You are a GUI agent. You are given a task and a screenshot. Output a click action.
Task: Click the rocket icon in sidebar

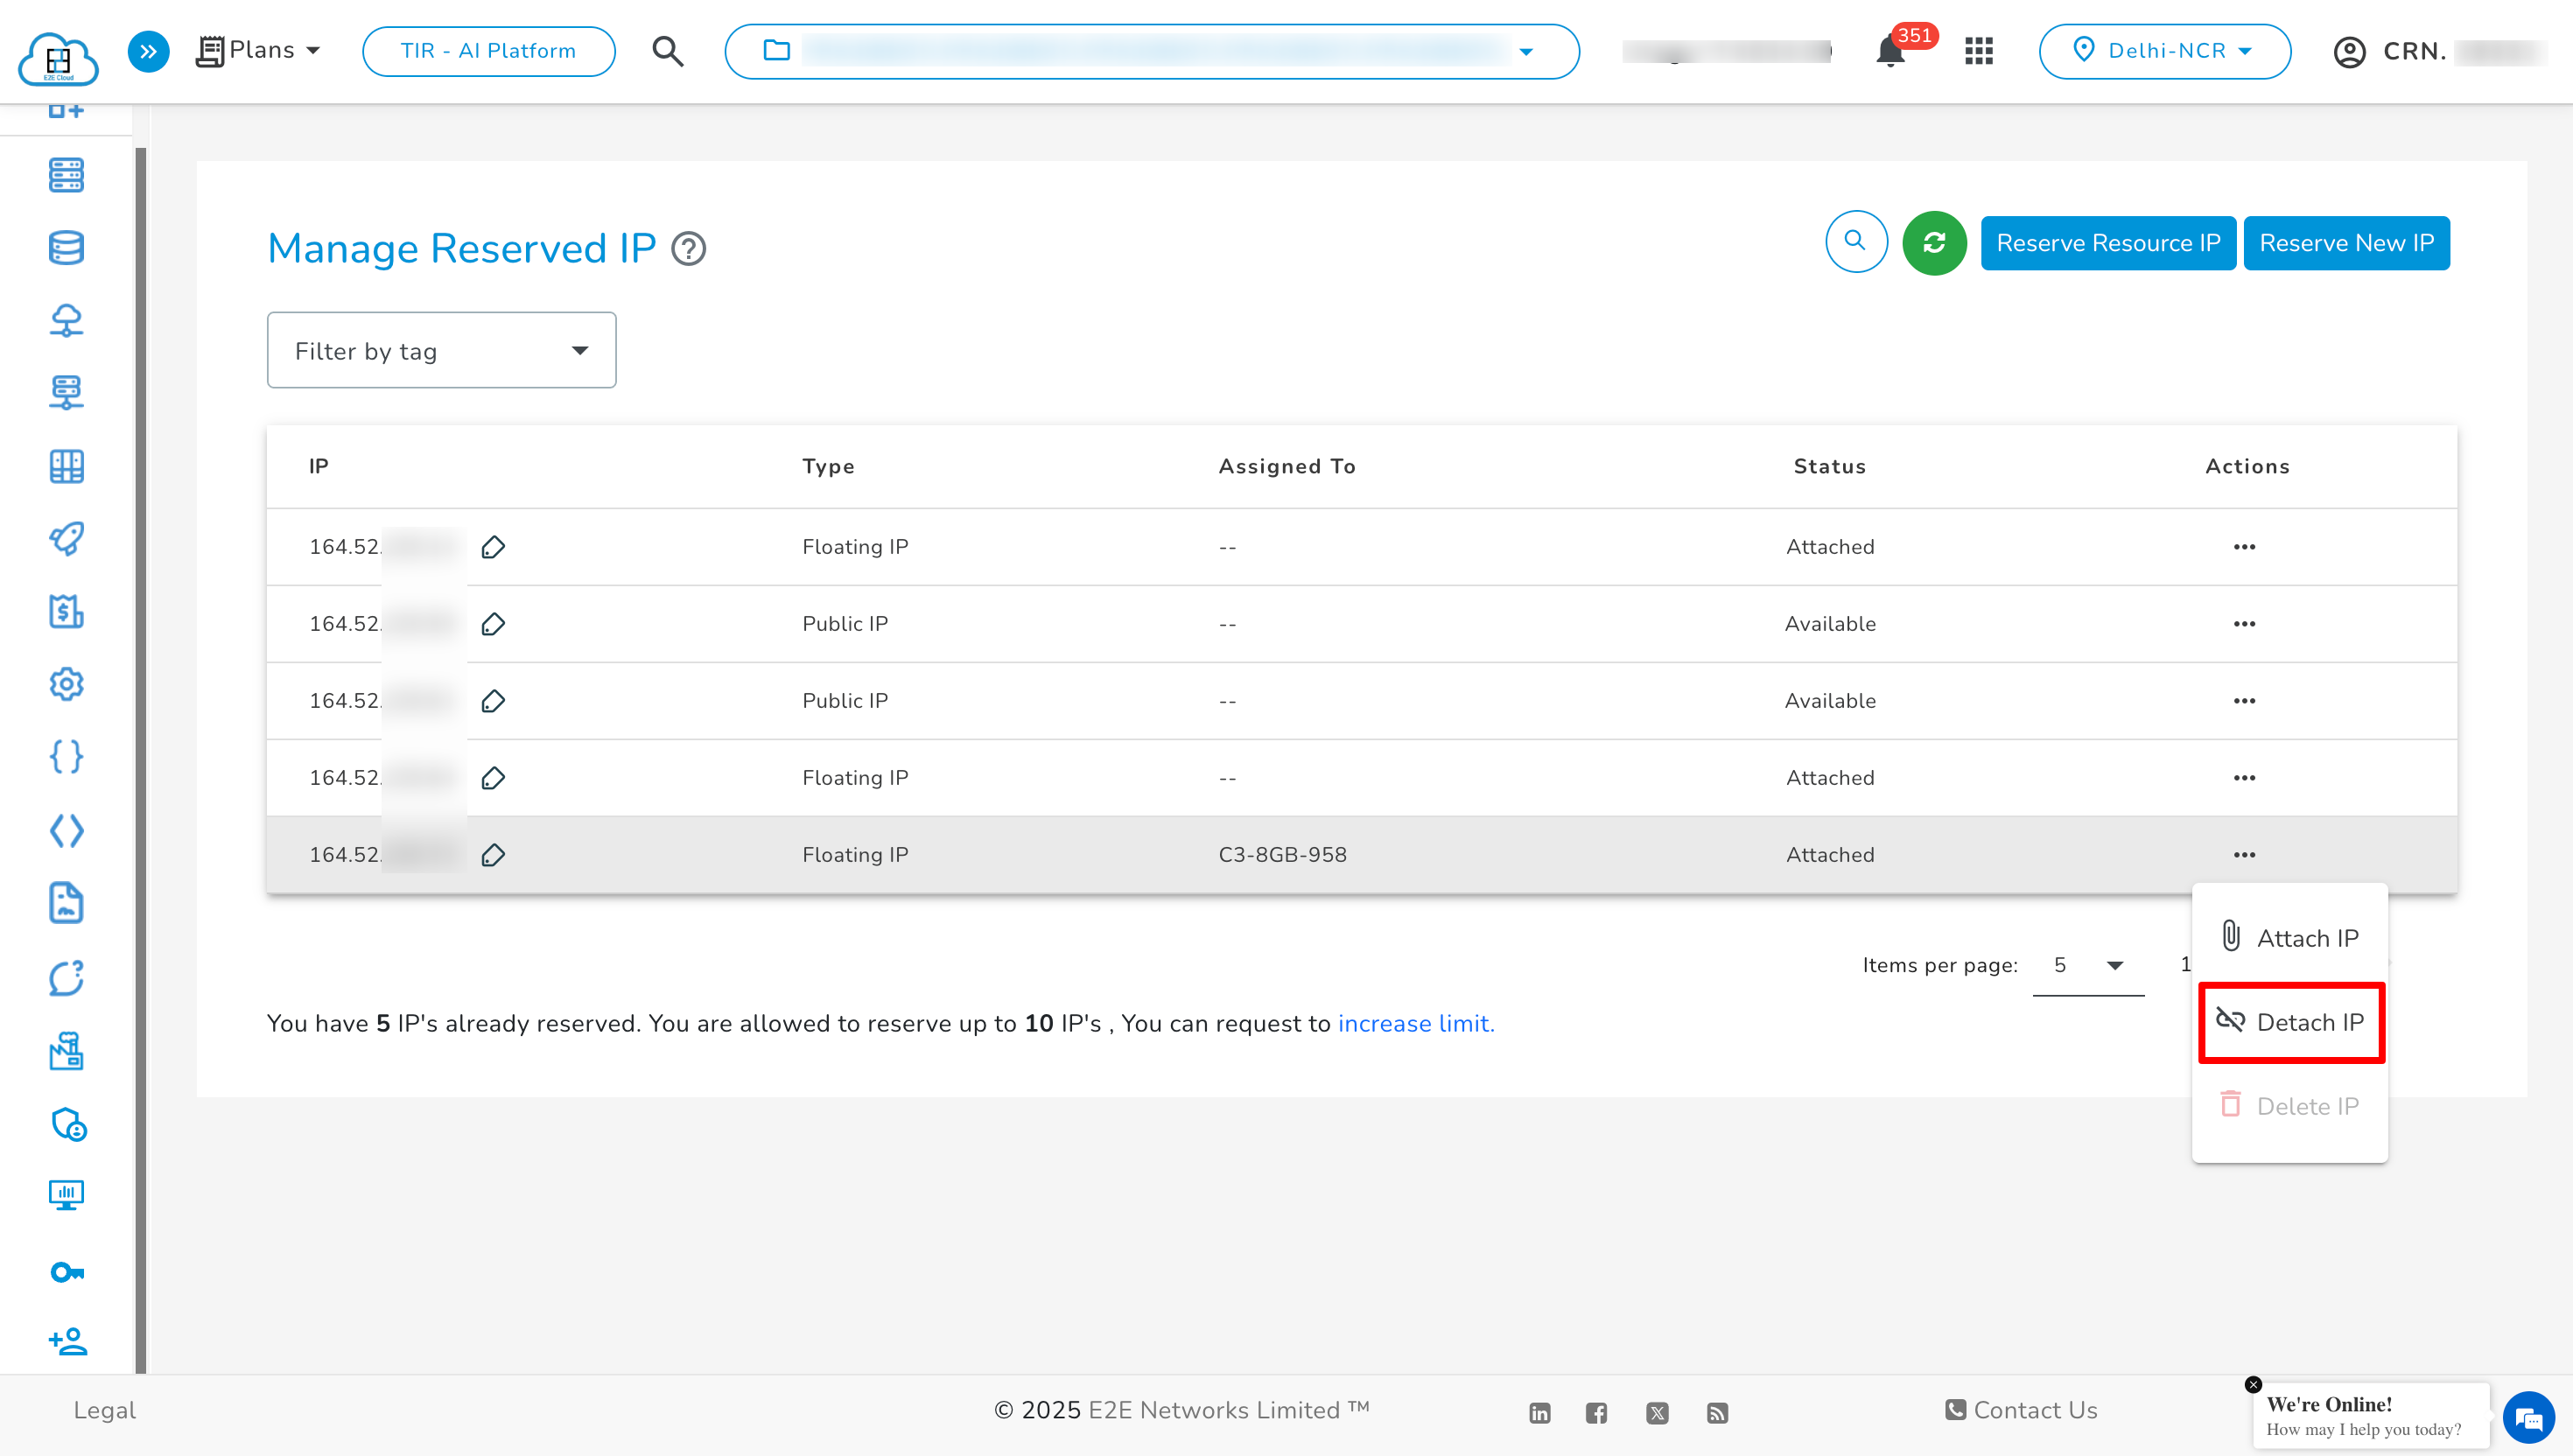[x=66, y=538]
